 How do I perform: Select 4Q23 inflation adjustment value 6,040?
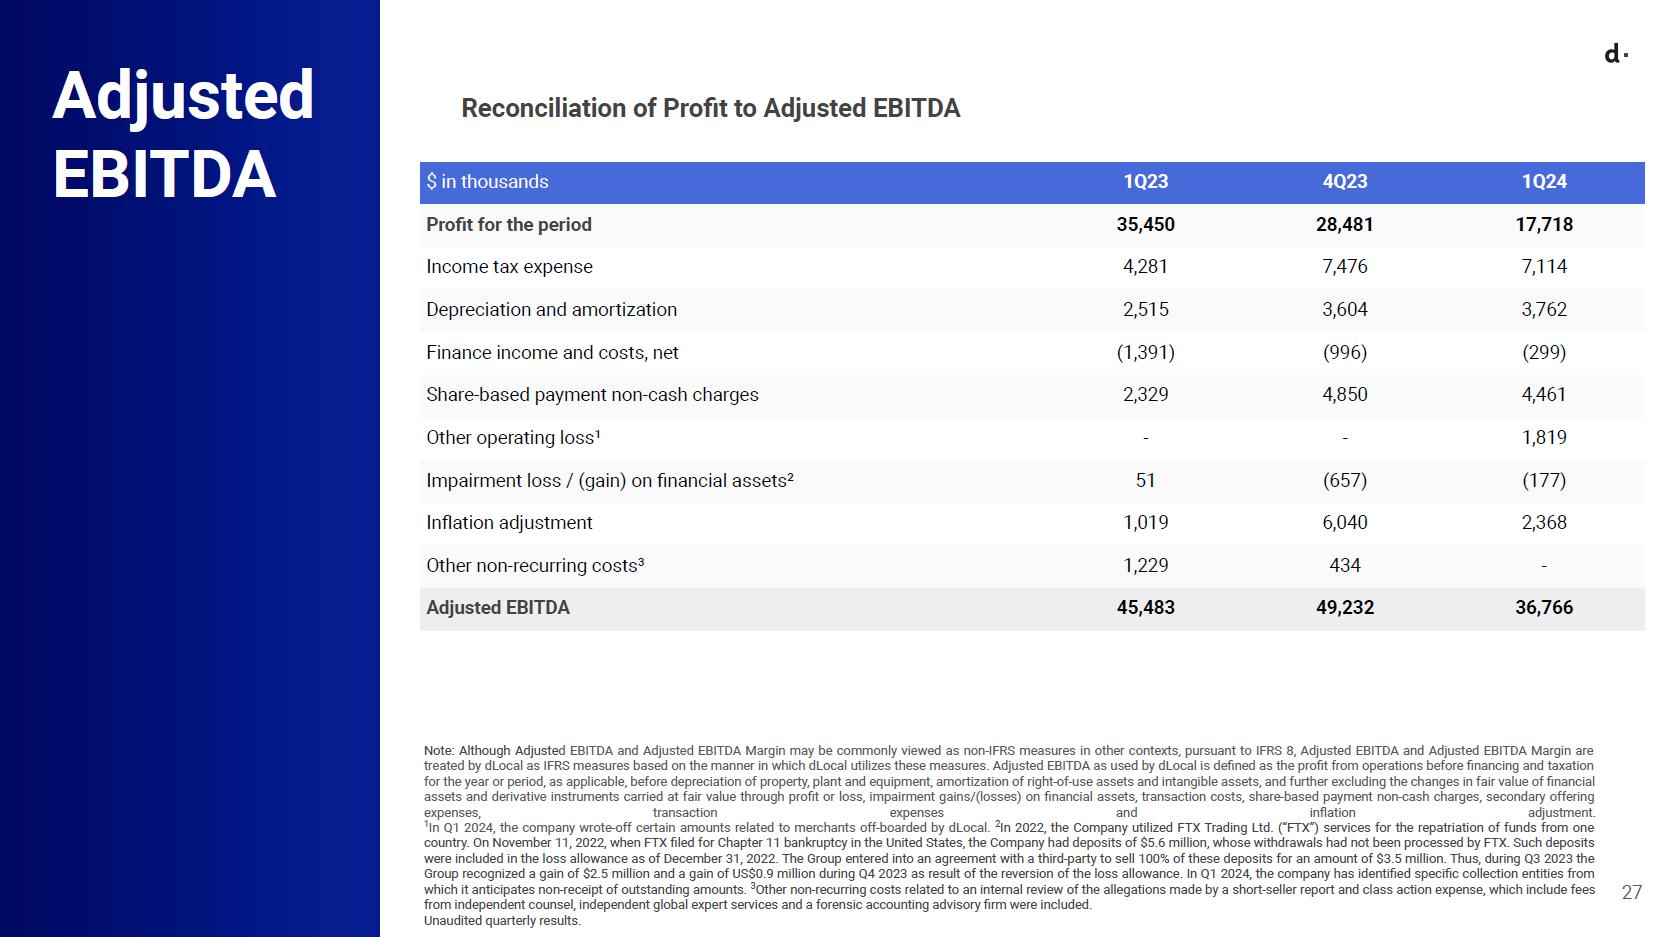click(1345, 523)
